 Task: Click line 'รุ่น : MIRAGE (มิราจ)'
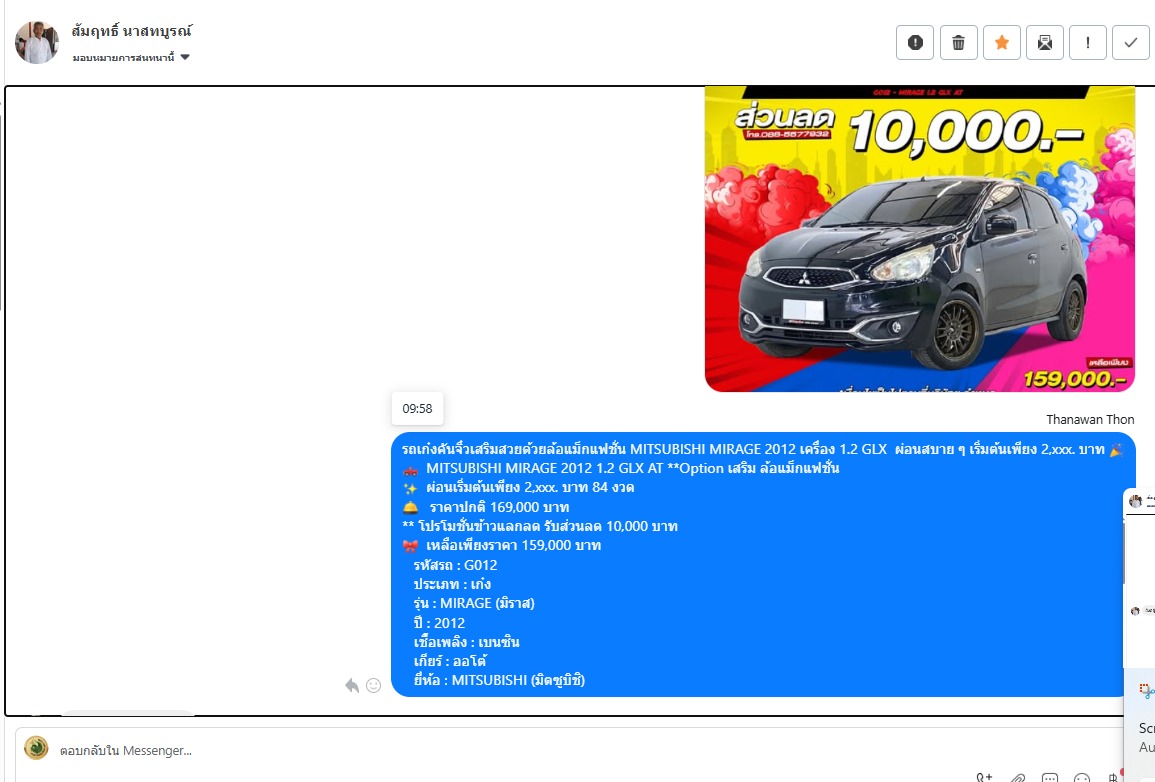pyautogui.click(x=474, y=604)
